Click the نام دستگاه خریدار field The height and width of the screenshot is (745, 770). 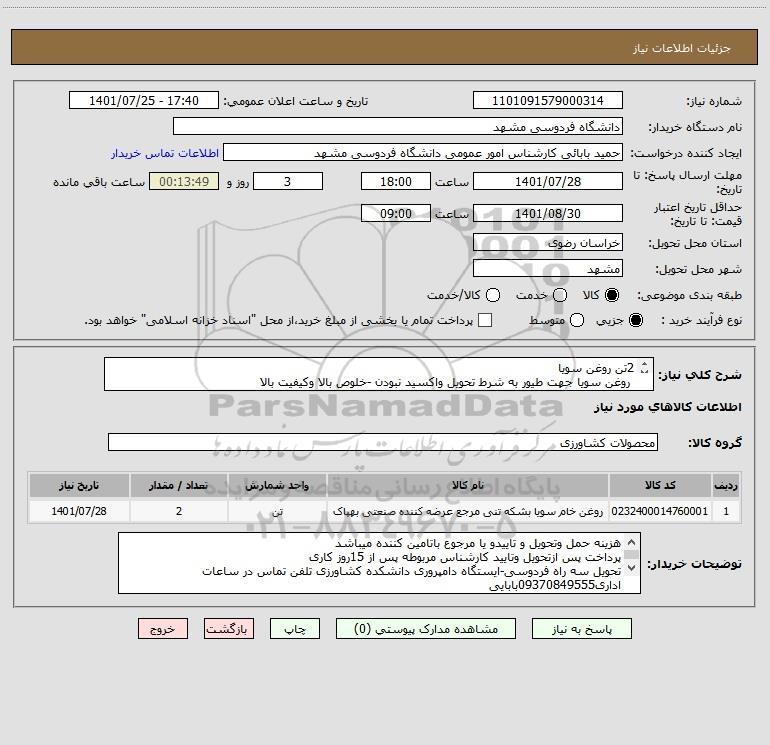pyautogui.click(x=398, y=126)
